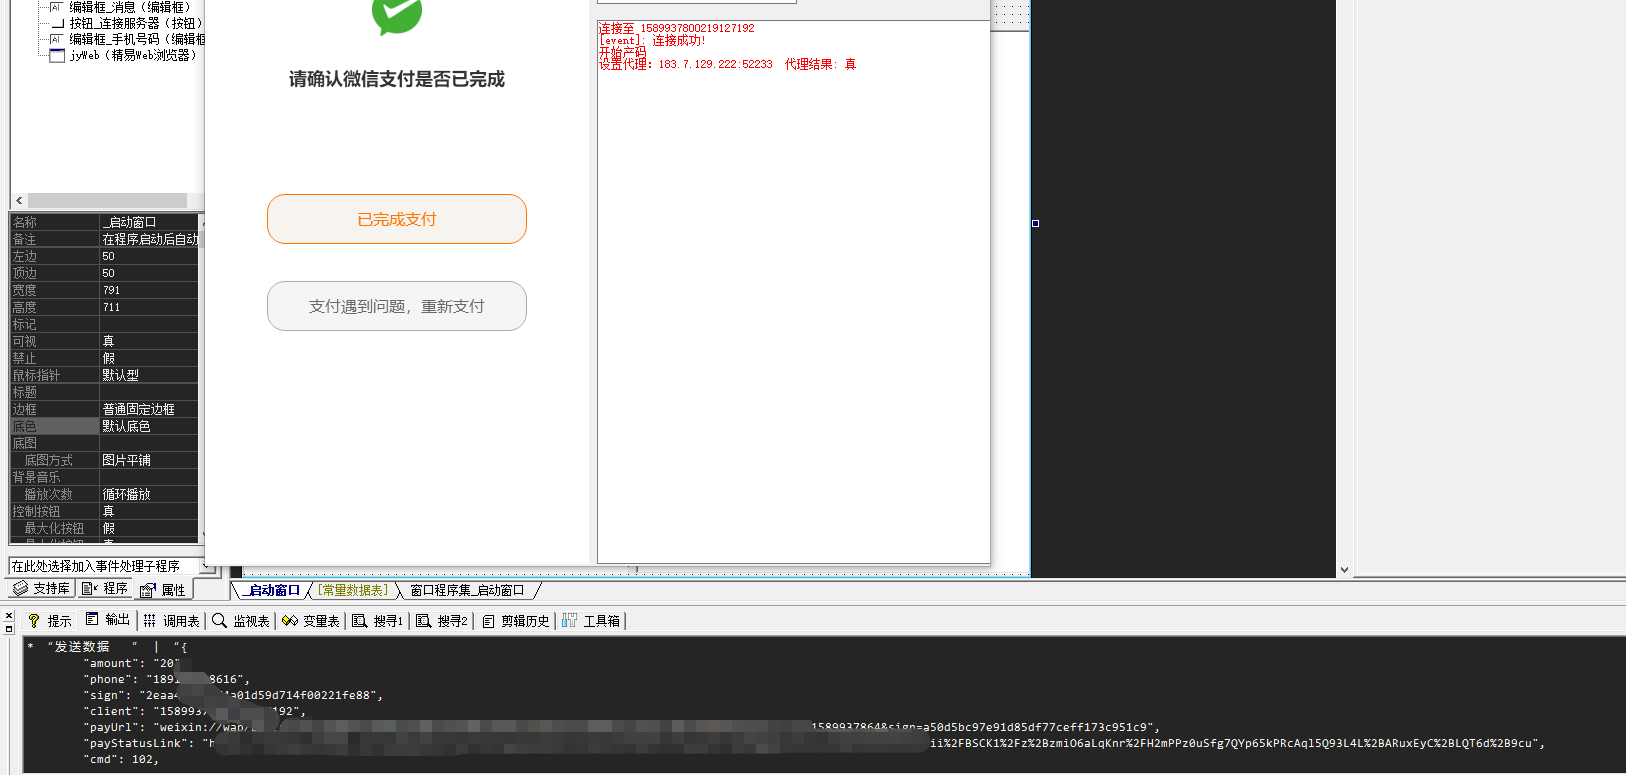Switch to the 剪辑历史 panel tab

[516, 621]
